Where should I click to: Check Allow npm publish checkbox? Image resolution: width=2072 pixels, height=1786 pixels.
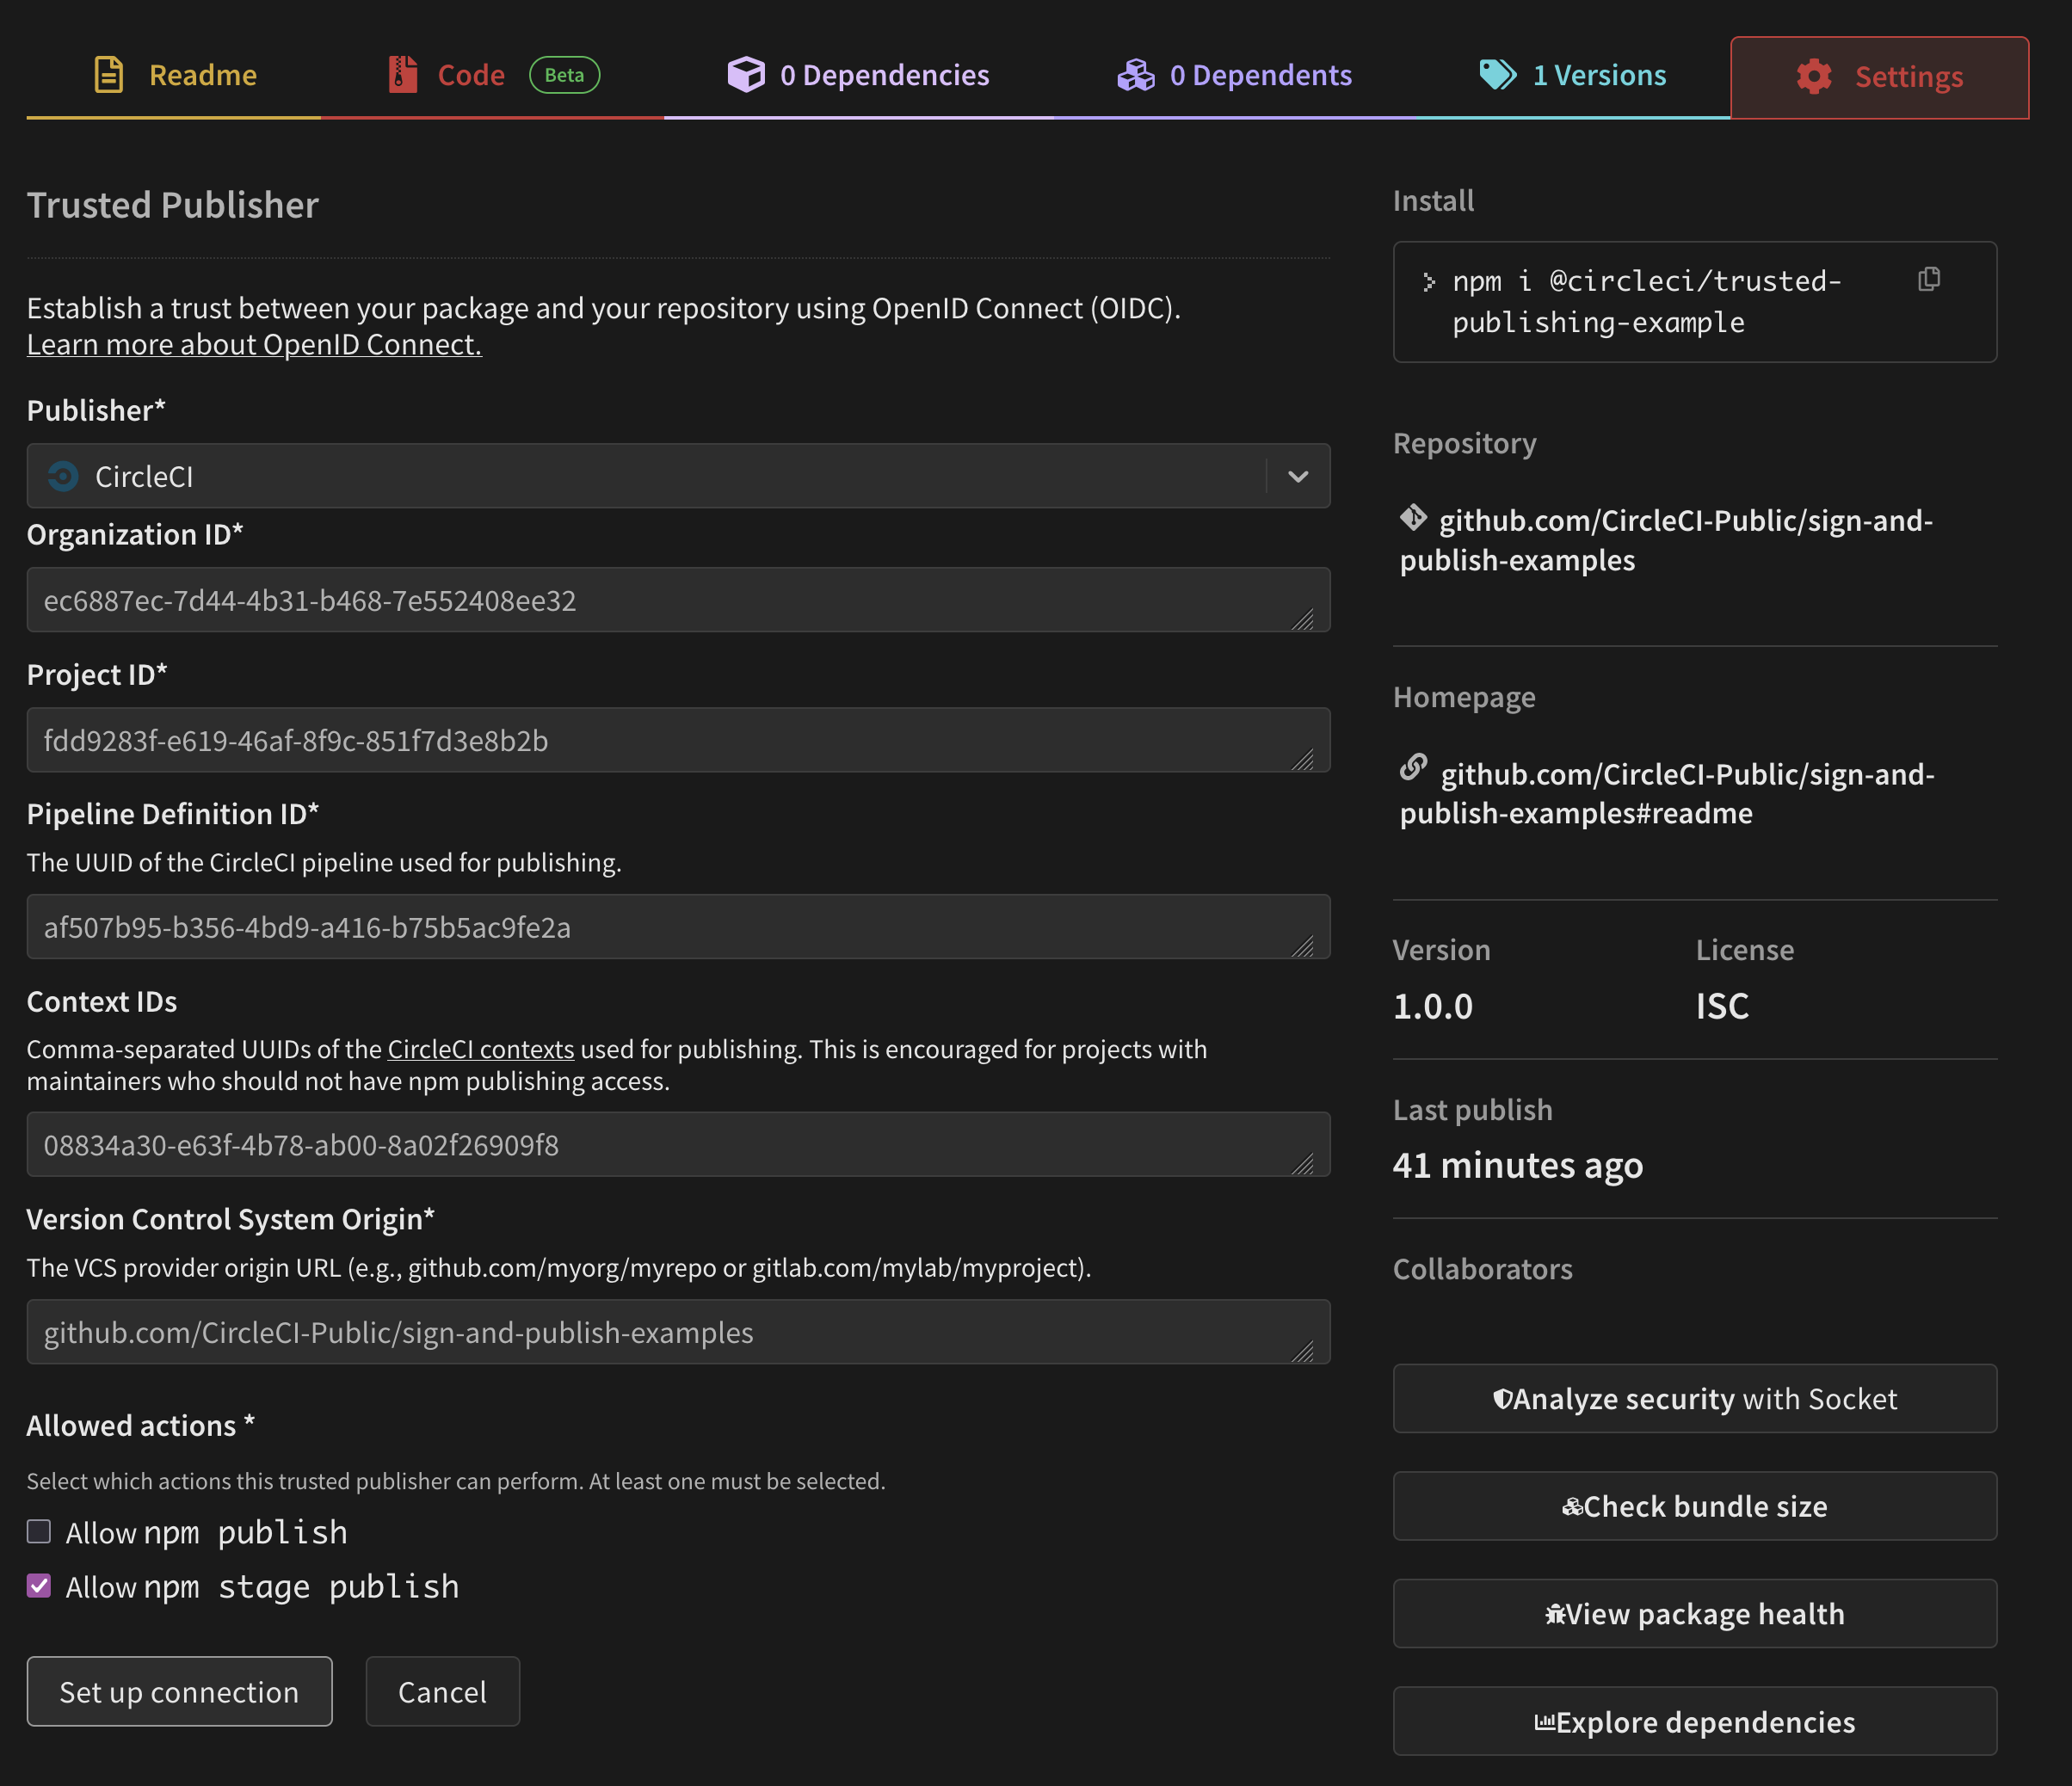(39, 1531)
